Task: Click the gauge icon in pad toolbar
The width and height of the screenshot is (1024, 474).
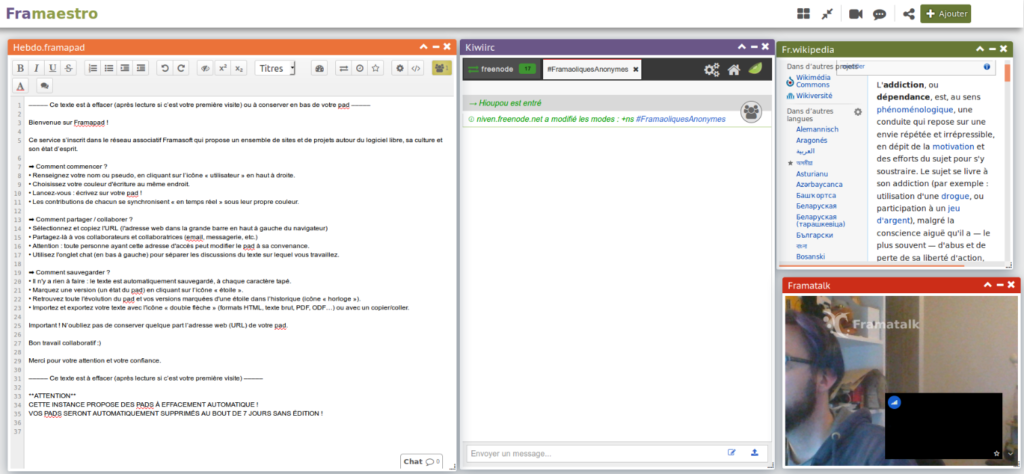Action: point(319,68)
